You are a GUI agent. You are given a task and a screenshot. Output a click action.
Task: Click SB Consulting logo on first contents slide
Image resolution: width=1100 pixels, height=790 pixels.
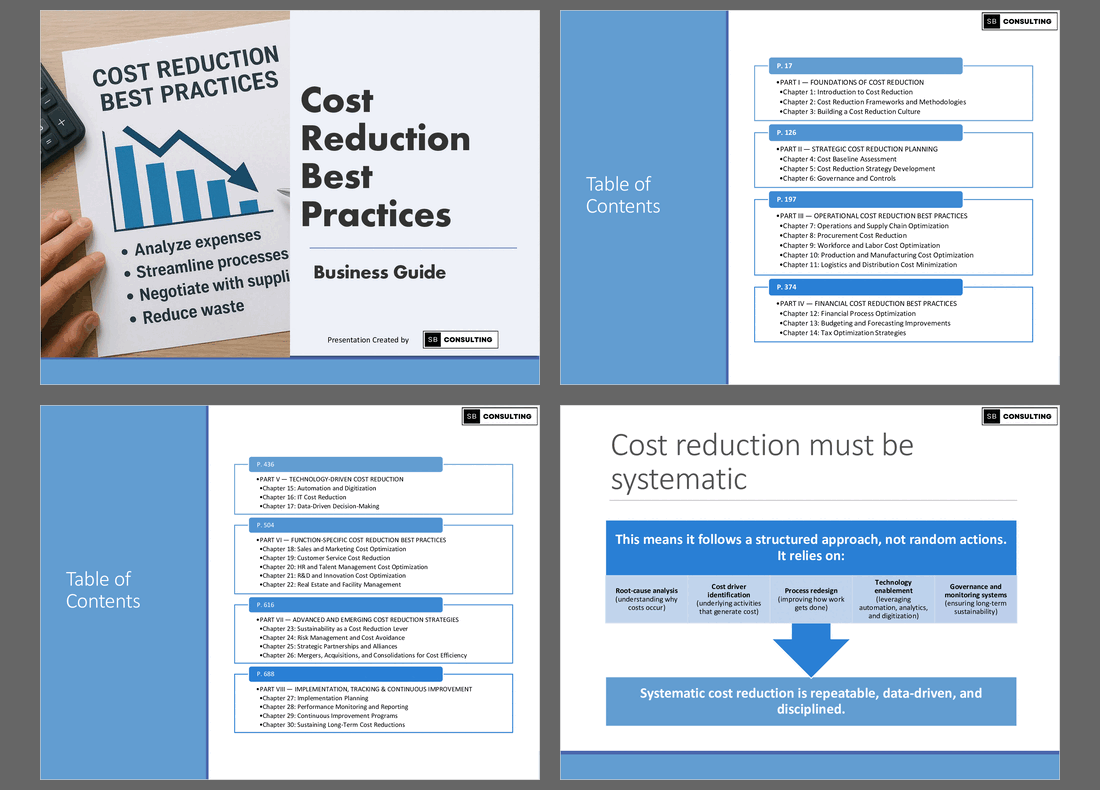(x=1019, y=20)
